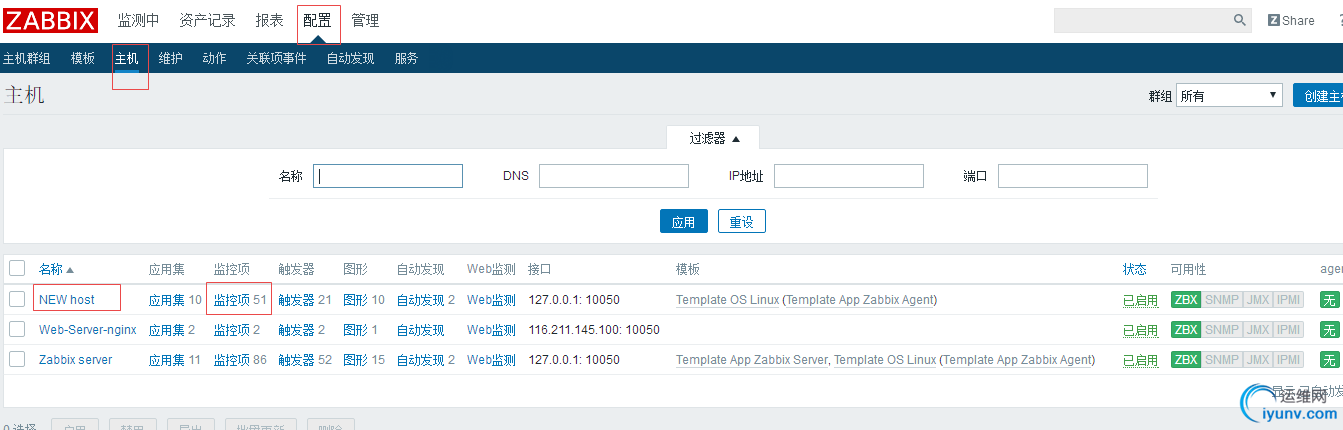Open 图形 15 for Zabbix server
The height and width of the screenshot is (430, 1343).
click(x=355, y=359)
